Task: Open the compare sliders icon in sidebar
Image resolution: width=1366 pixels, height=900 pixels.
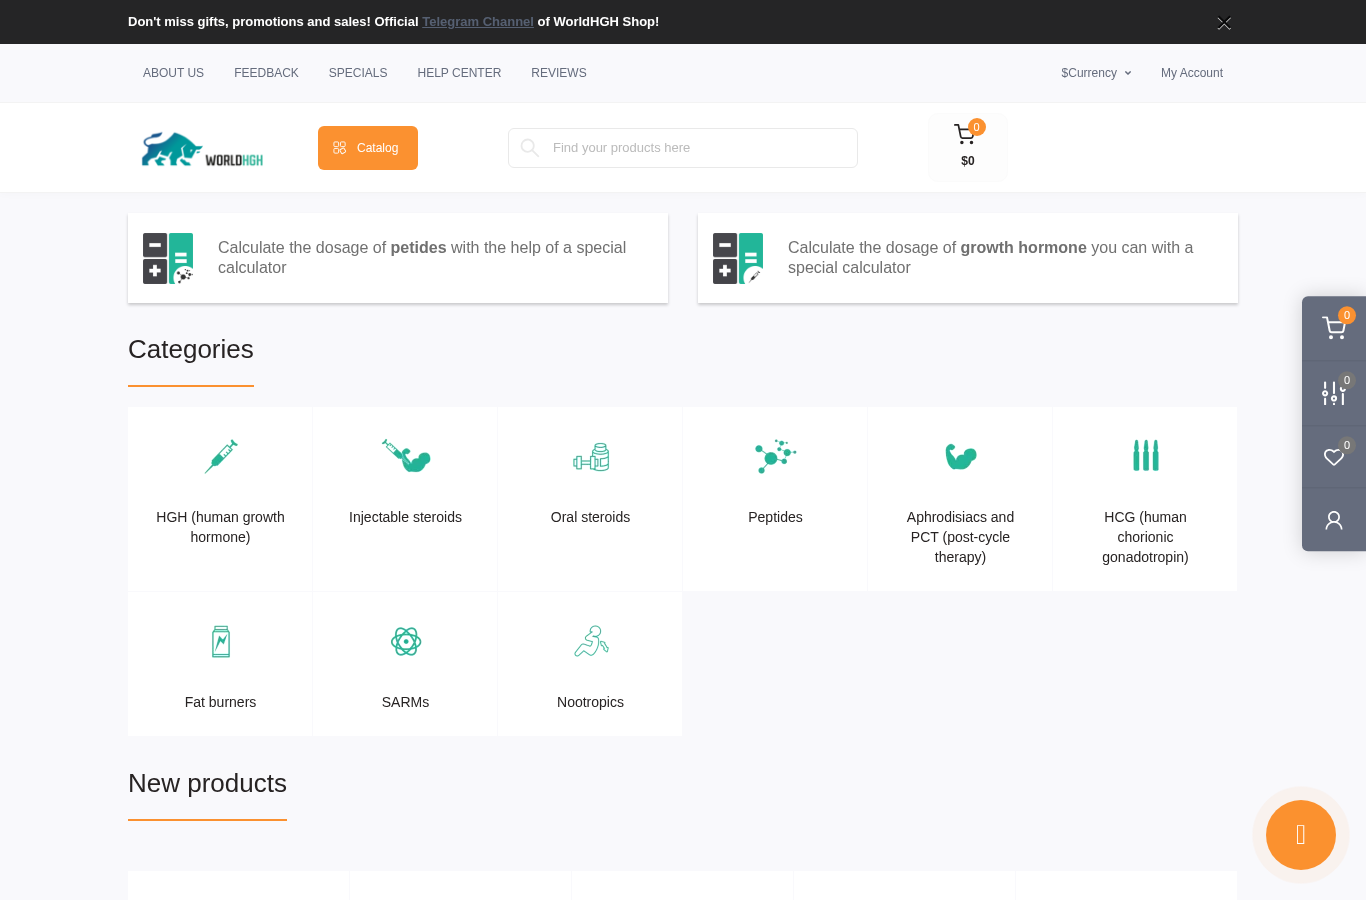Action: [1334, 393]
